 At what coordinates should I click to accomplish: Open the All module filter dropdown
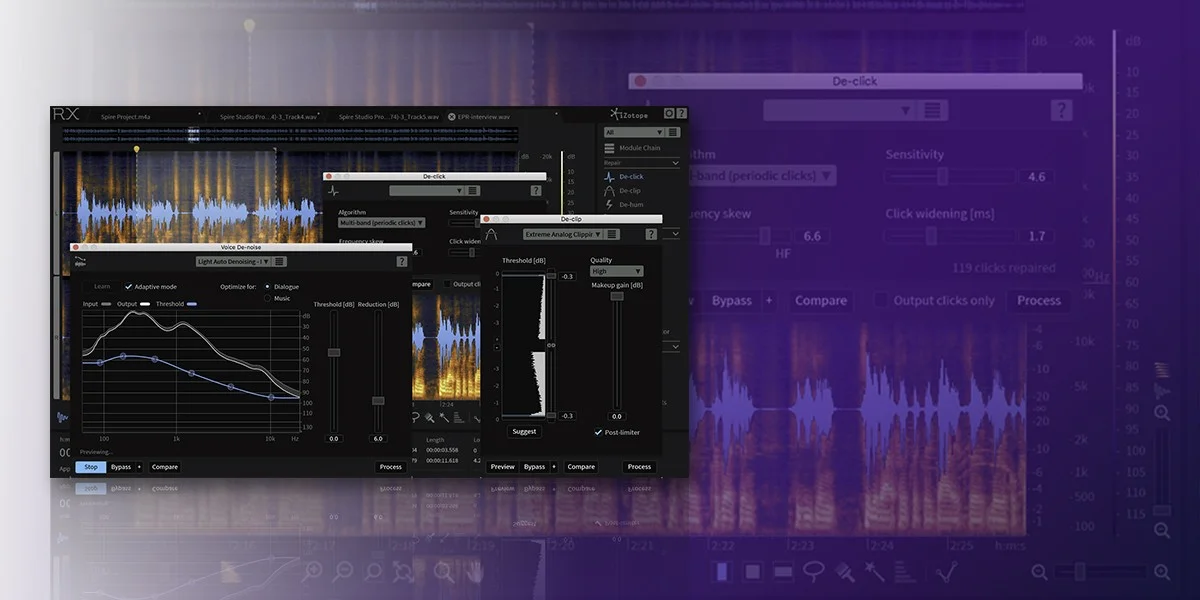point(633,132)
